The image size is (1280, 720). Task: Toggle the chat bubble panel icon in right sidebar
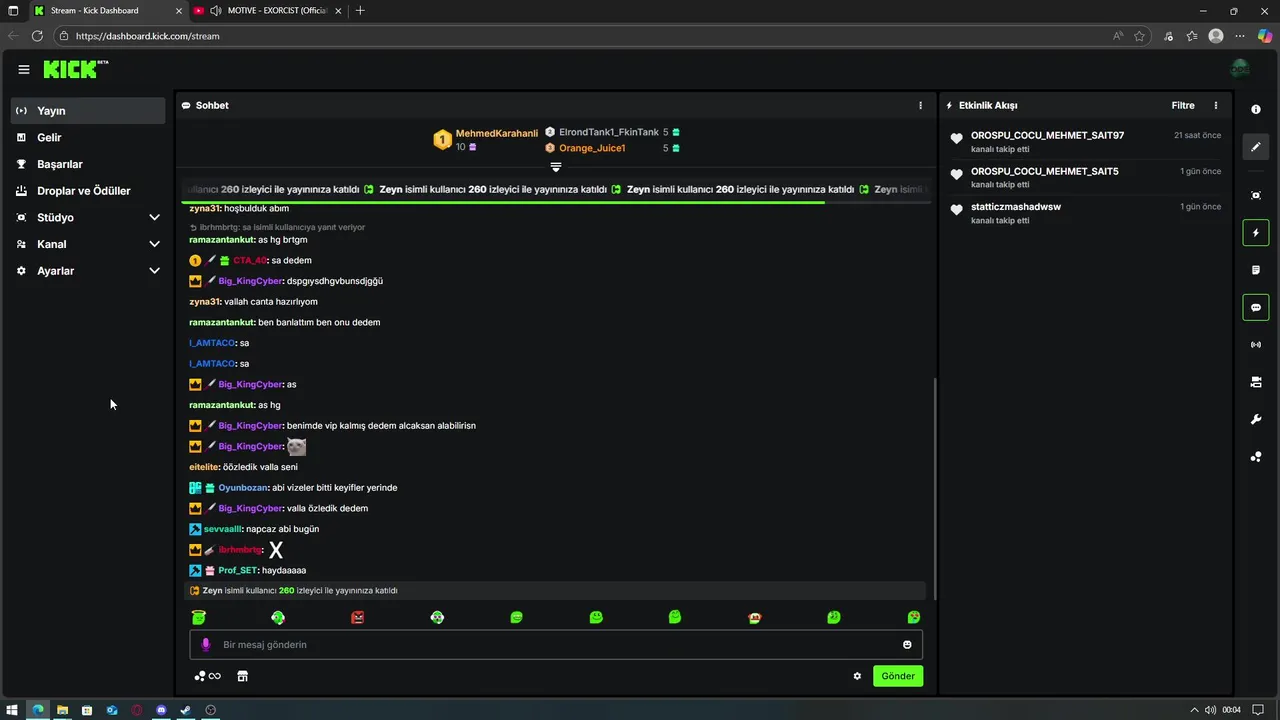[1256, 307]
